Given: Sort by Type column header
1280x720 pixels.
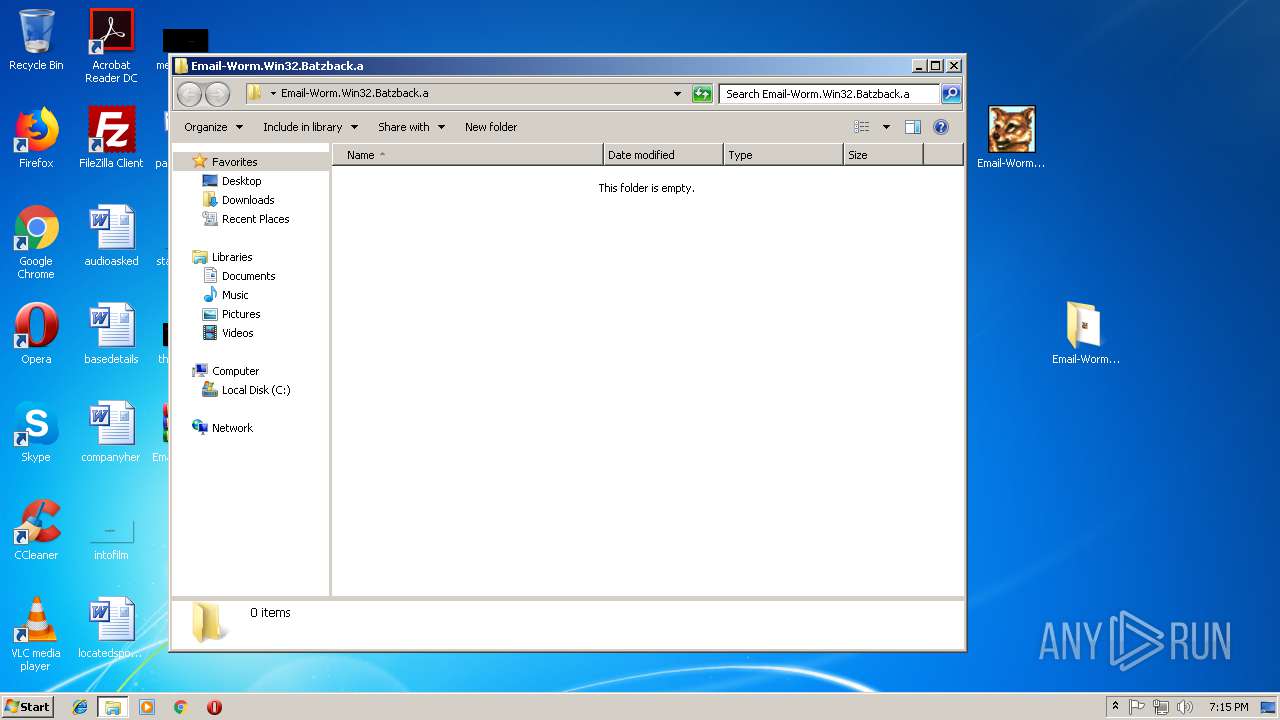Looking at the screenshot, I should click(x=783, y=155).
